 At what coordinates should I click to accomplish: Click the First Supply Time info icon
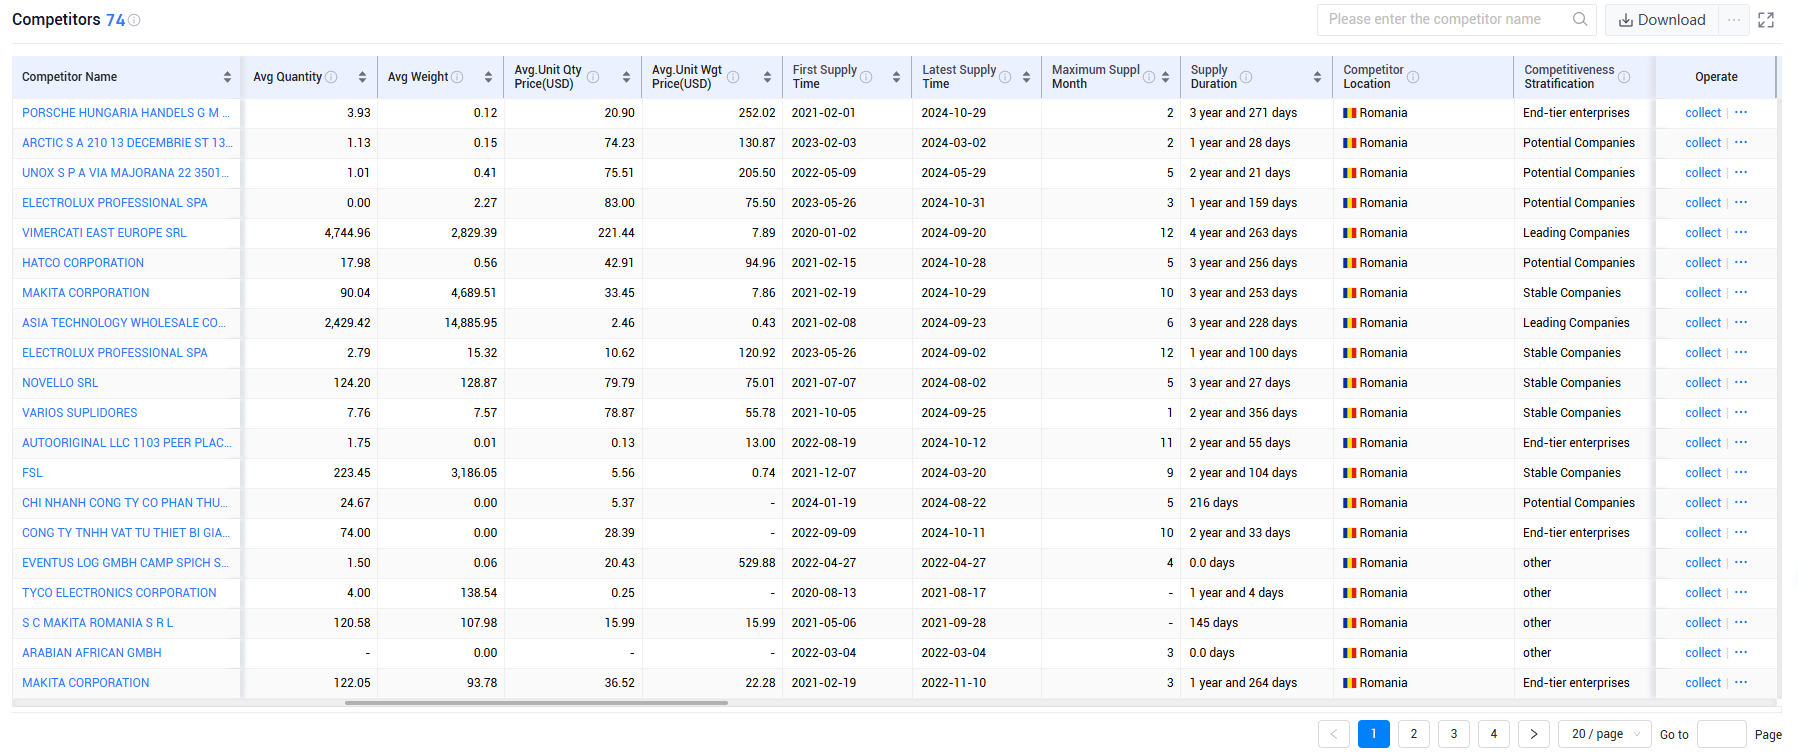tap(866, 77)
